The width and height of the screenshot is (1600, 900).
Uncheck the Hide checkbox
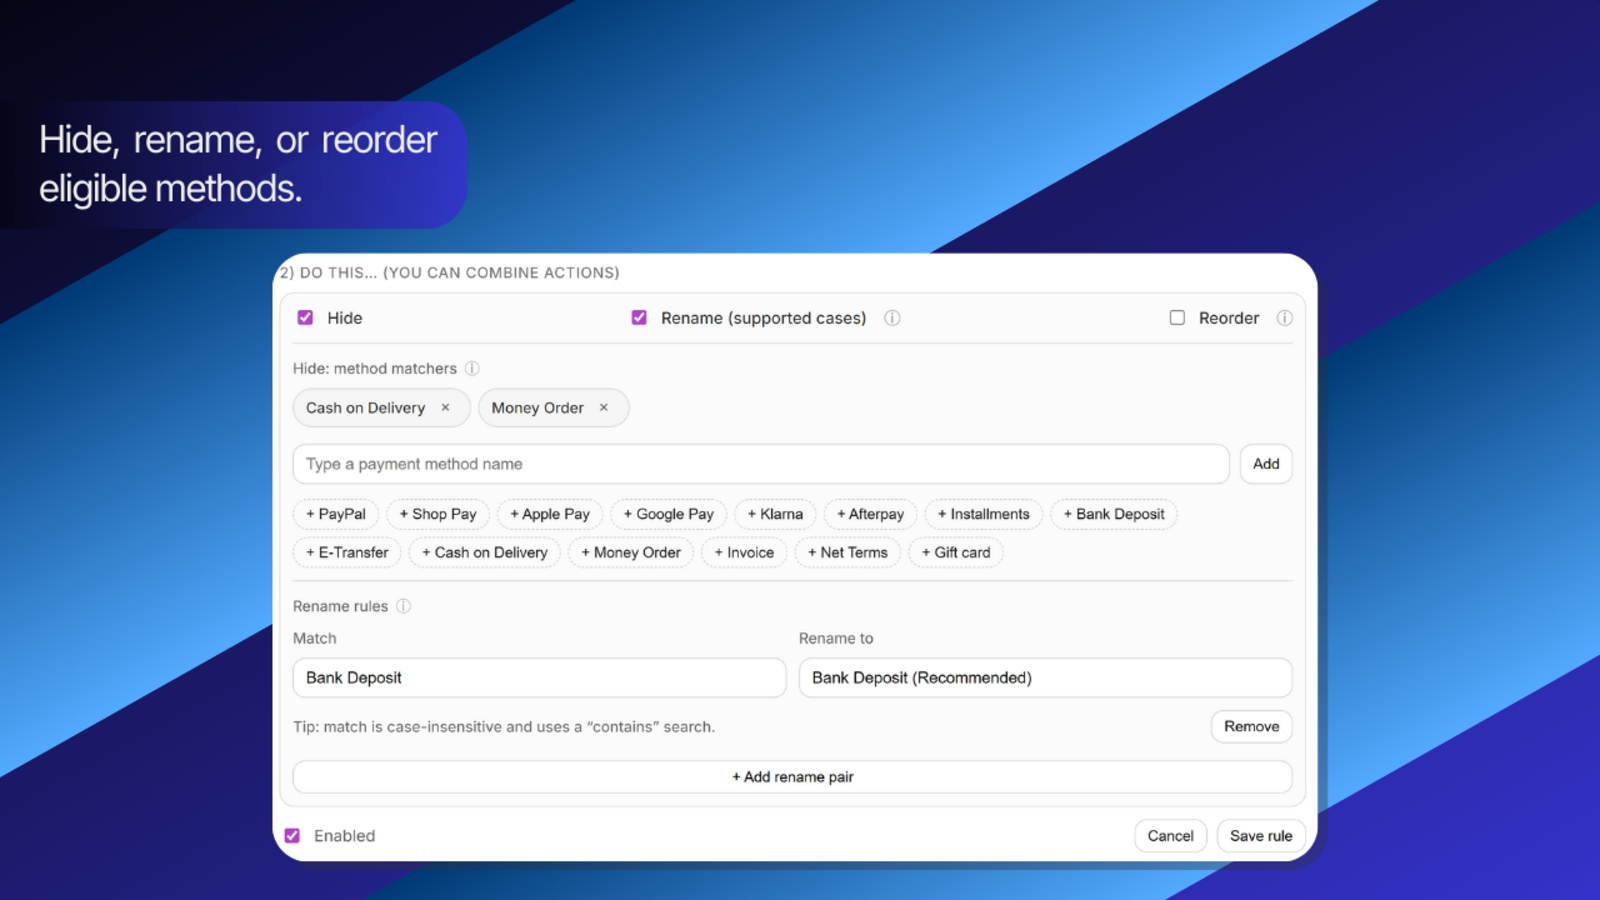tap(305, 318)
